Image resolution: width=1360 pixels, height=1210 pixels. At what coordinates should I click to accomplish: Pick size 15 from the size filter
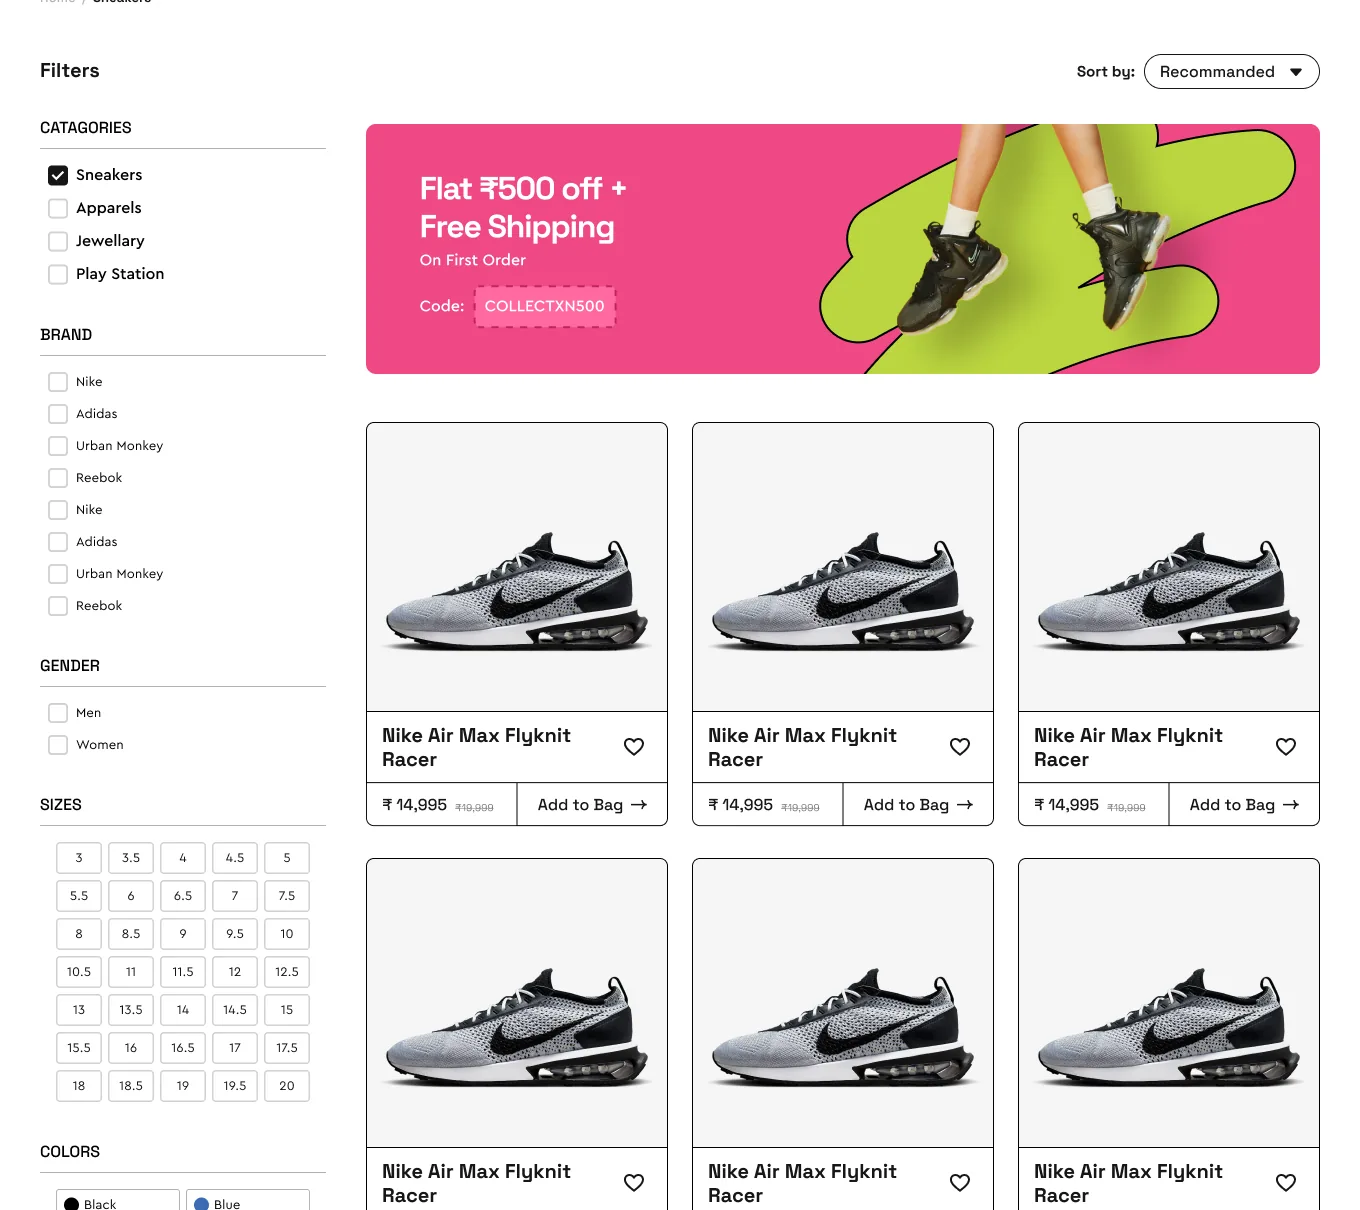(287, 1010)
